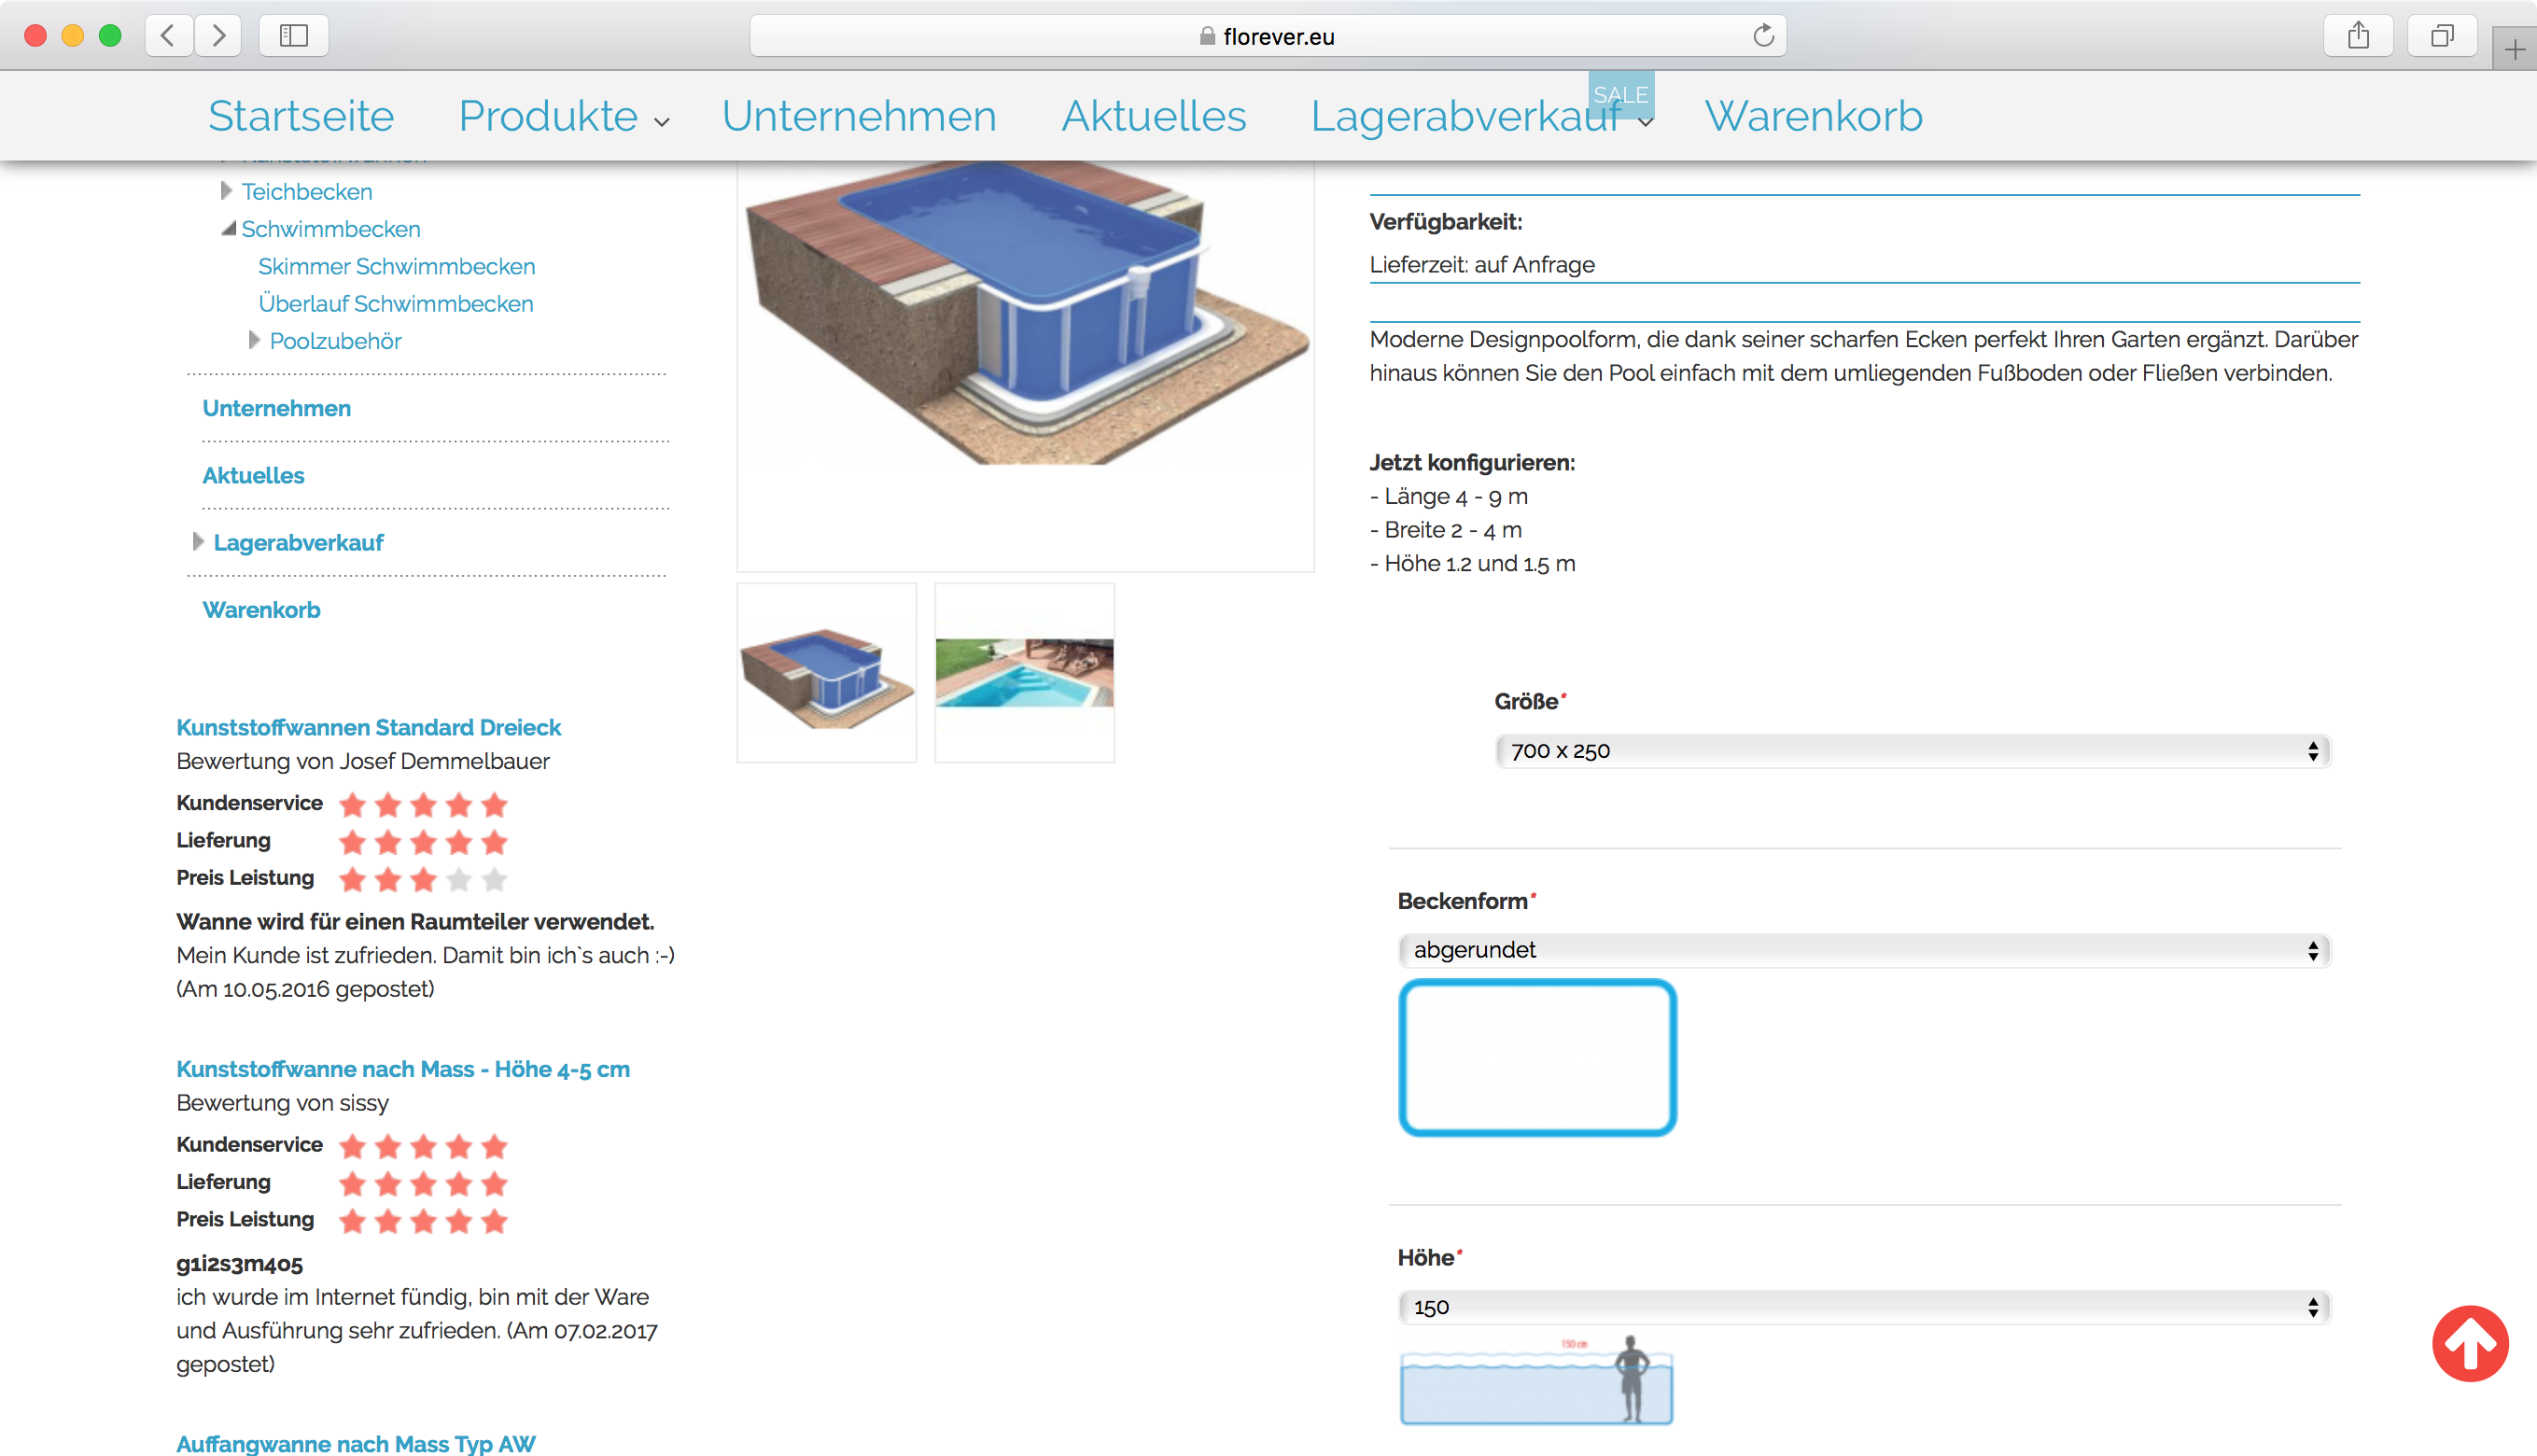Click the SALE badge on Lagerabverkauf
2537x1456 pixels.
1621,94
